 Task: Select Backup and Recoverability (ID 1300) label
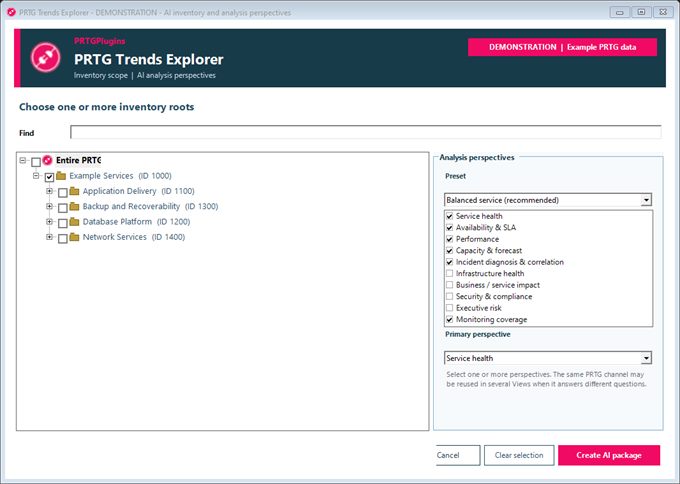(x=150, y=206)
